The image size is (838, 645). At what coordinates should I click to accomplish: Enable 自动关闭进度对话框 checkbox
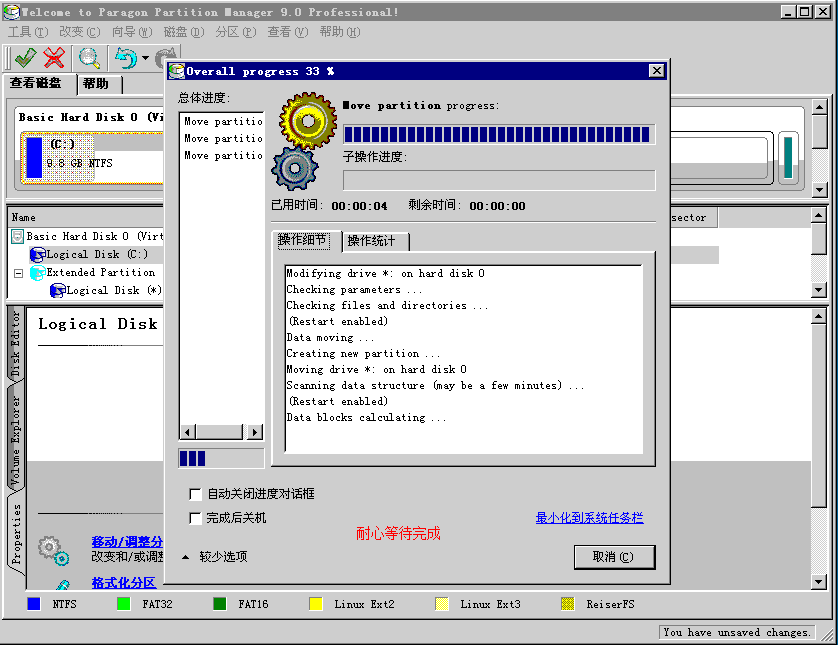coord(195,494)
